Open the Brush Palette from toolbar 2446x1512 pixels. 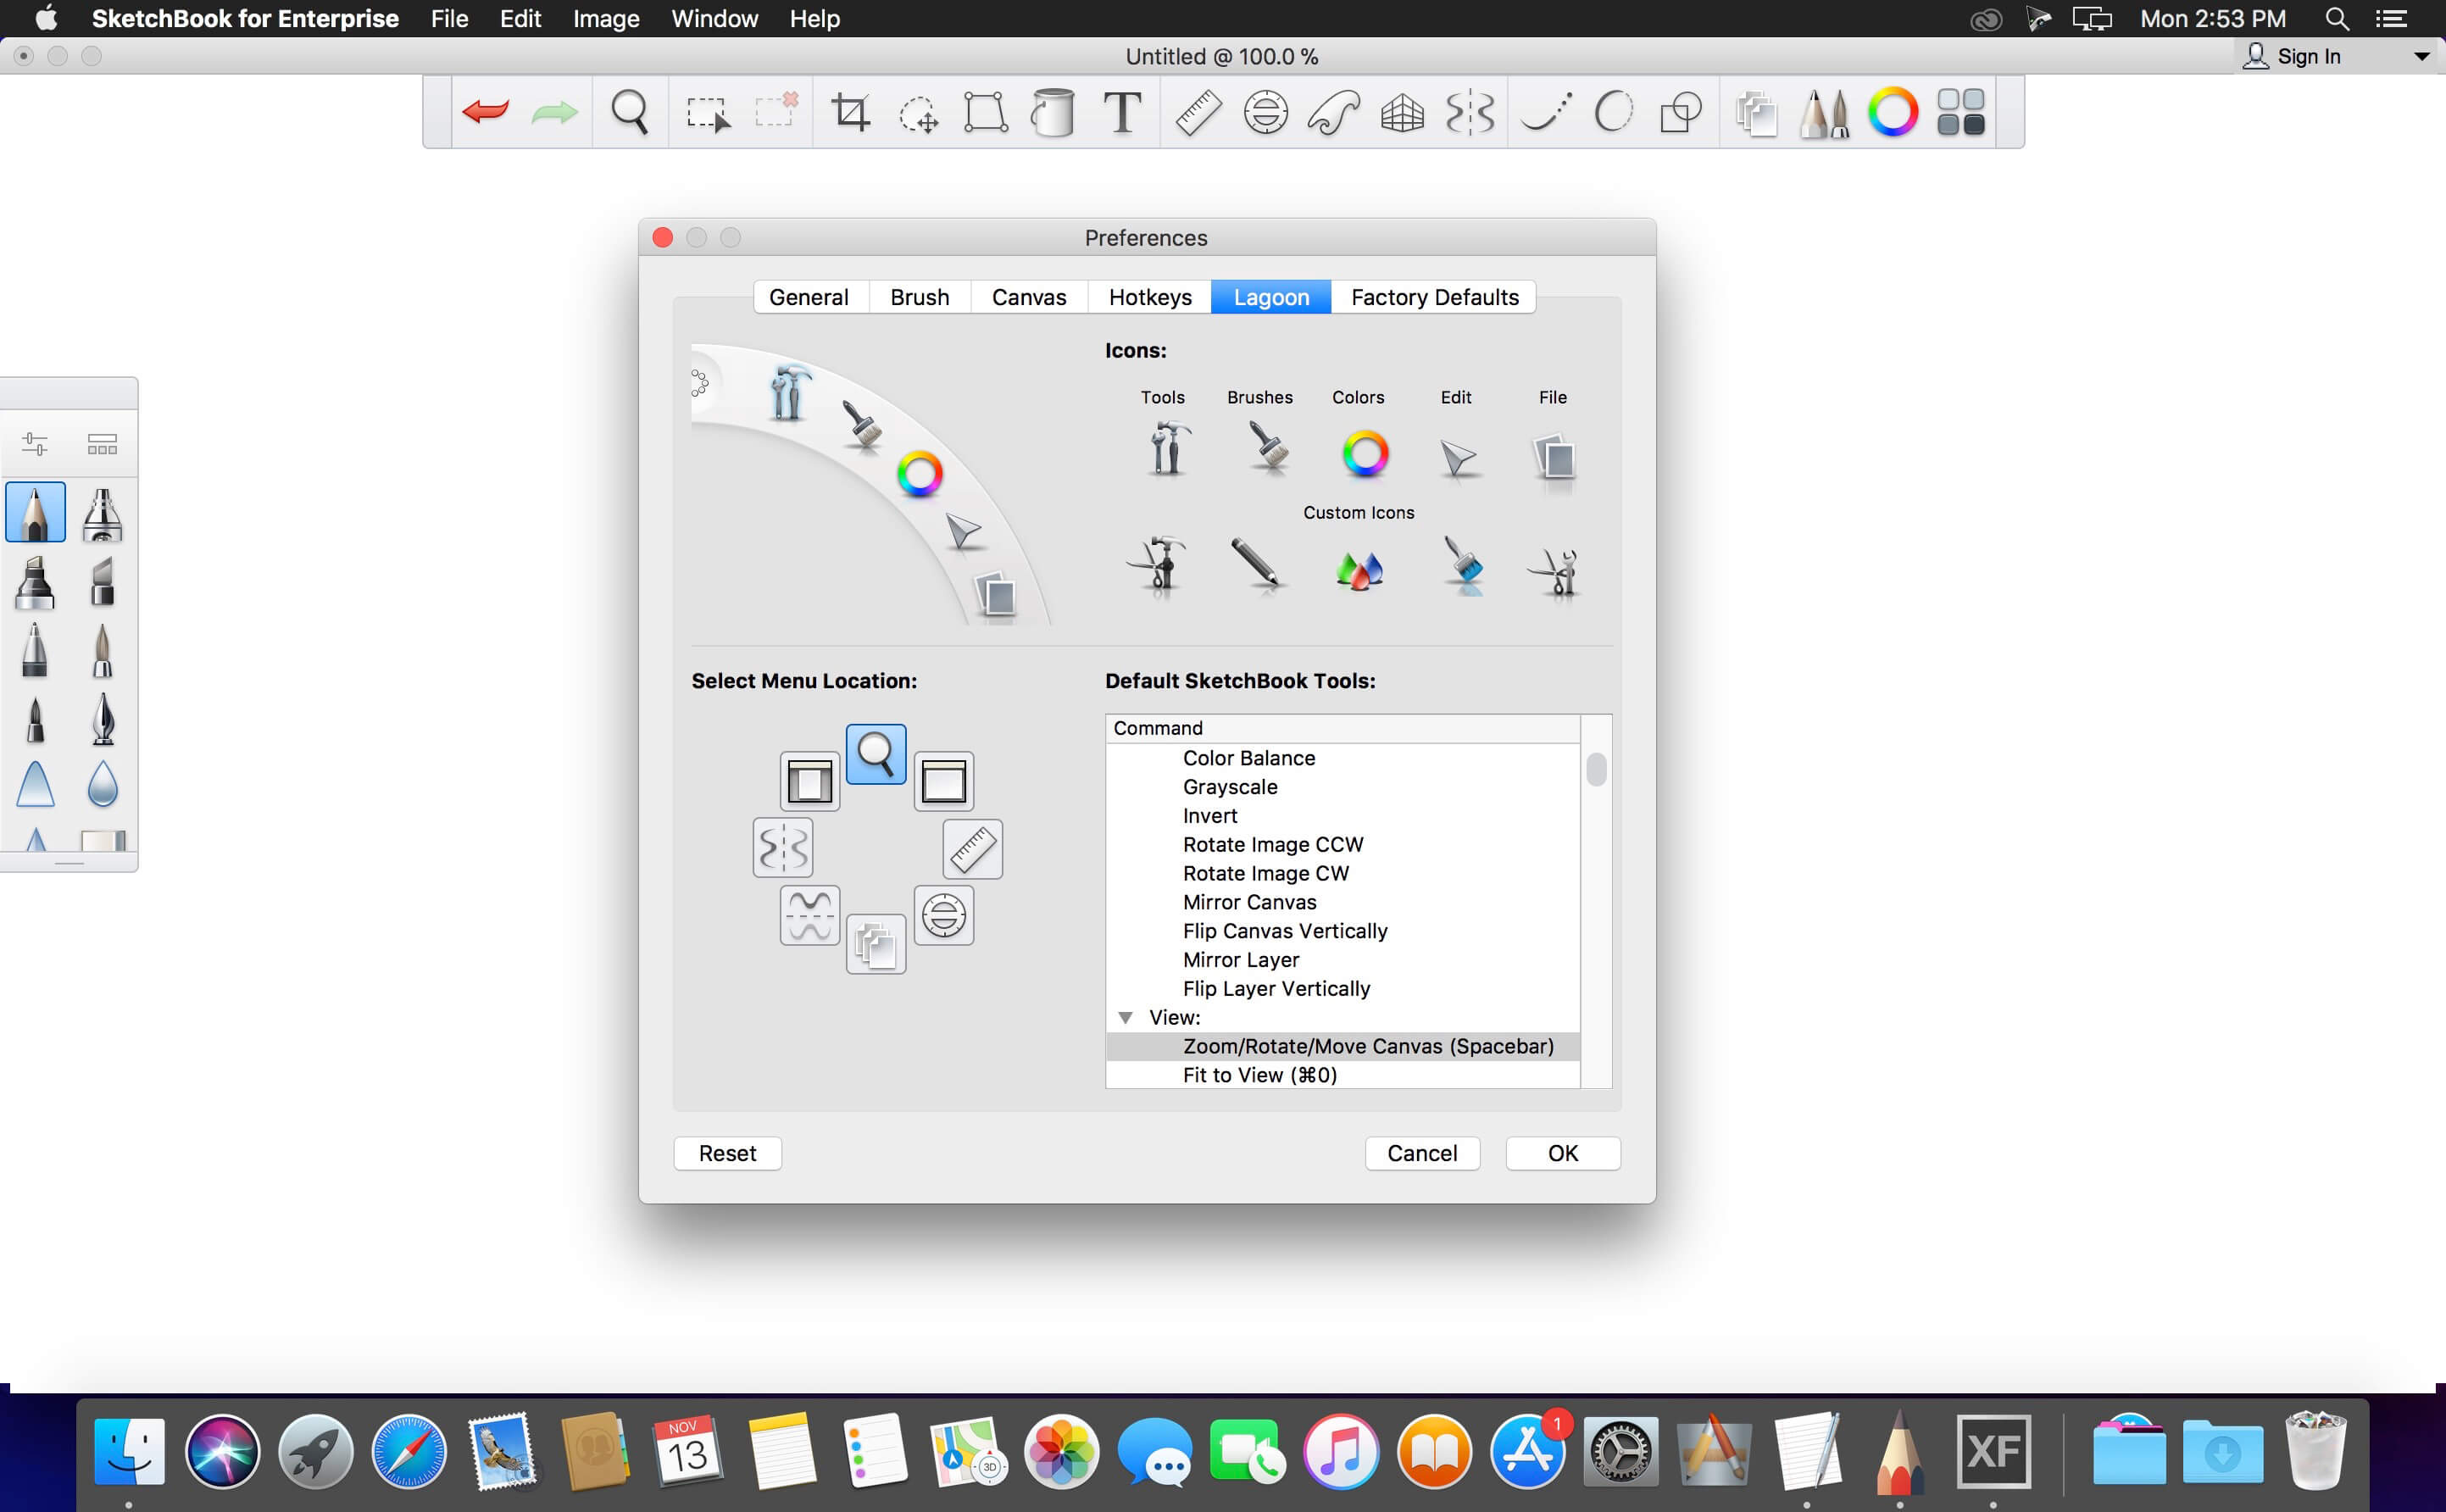click(x=1824, y=113)
